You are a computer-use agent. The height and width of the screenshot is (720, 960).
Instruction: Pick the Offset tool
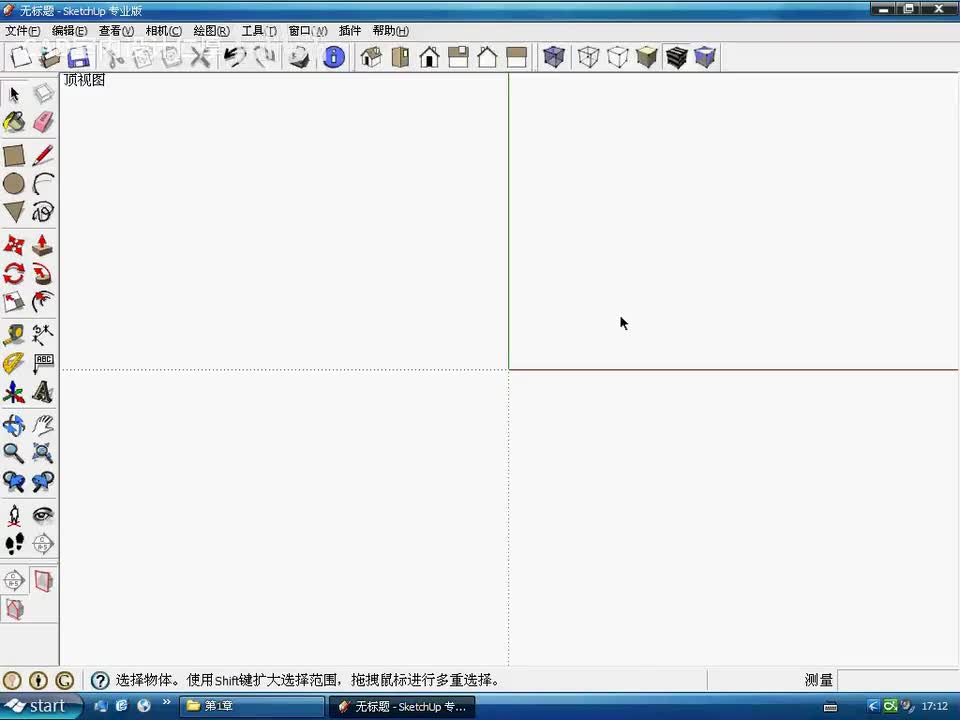coord(43,302)
